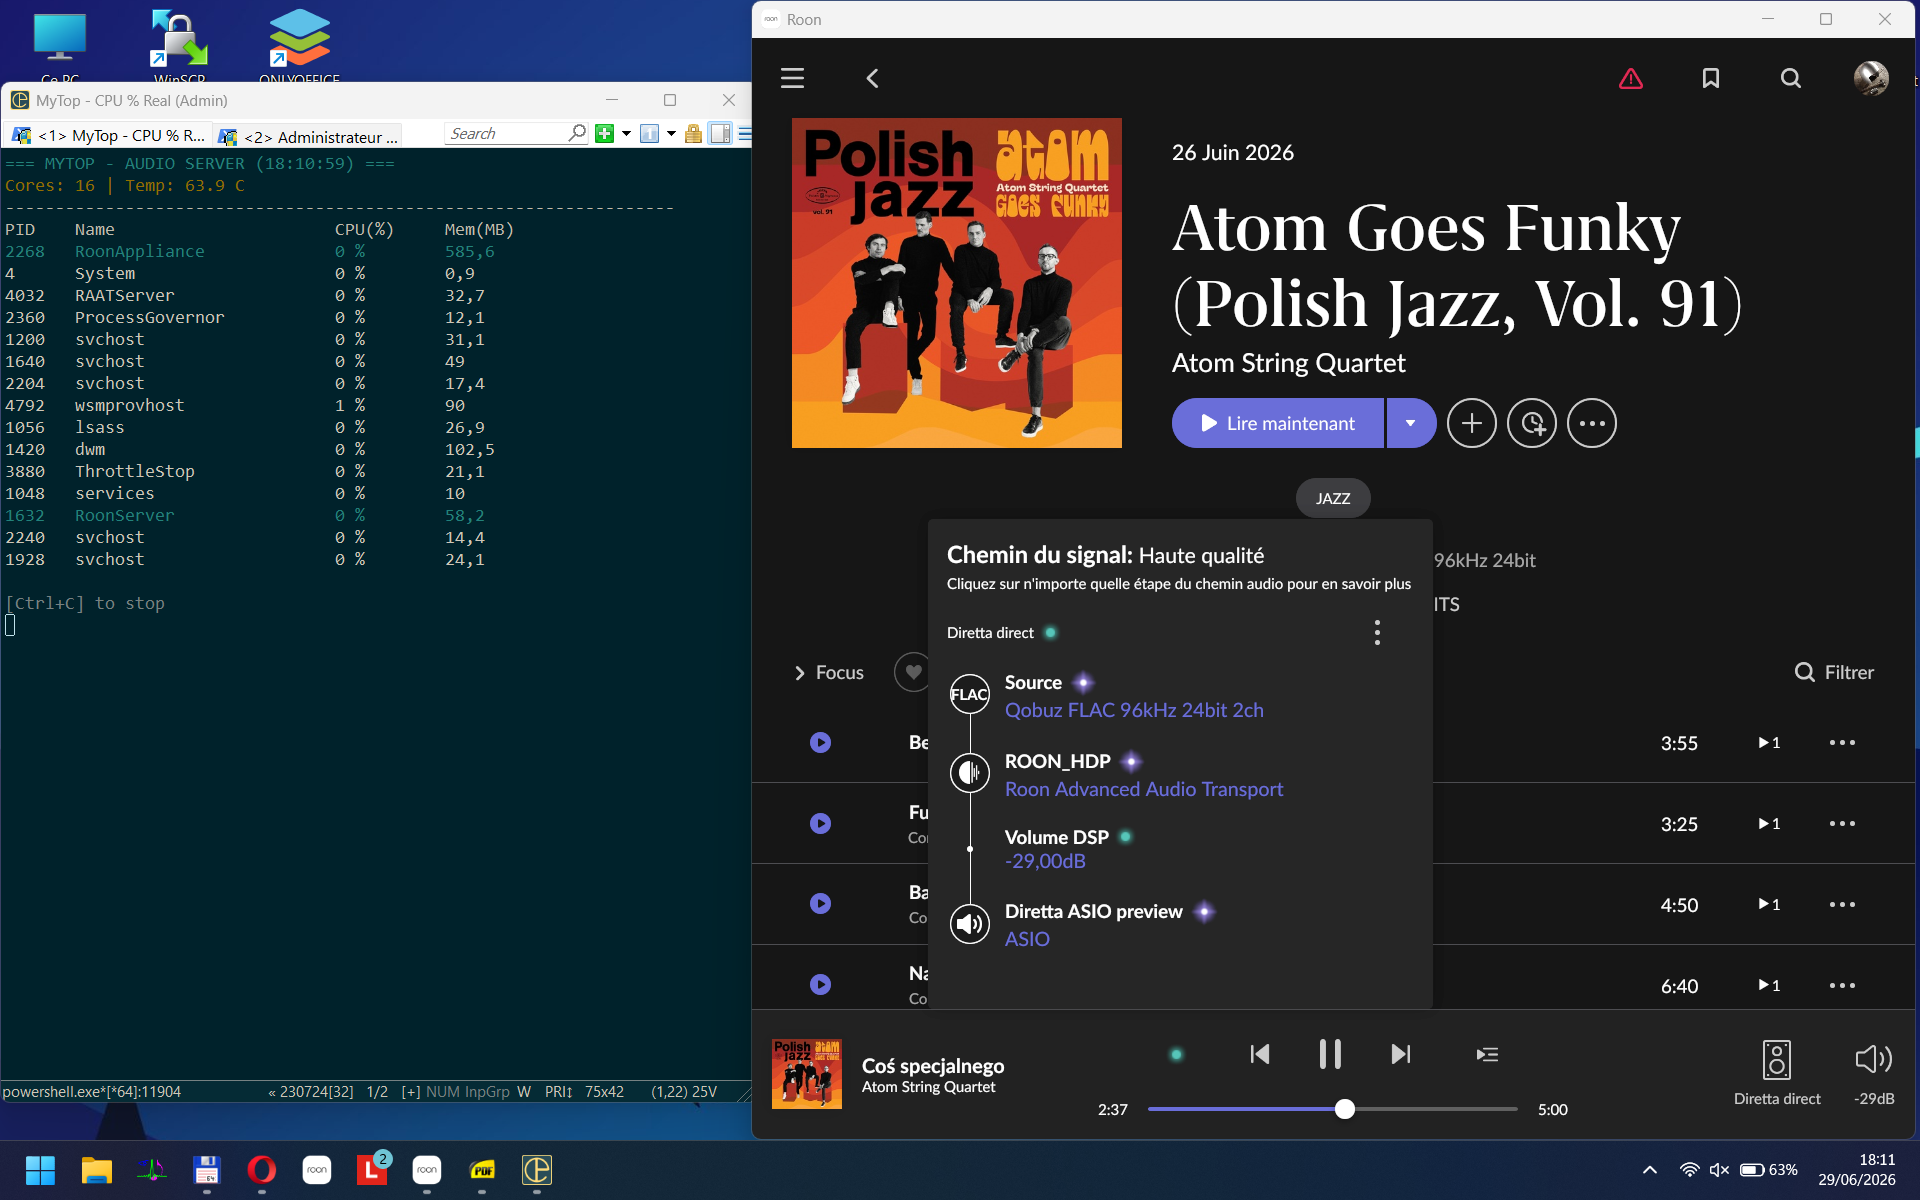Open File Explorer from the taskbar
The width and height of the screenshot is (1920, 1200).
pyautogui.click(x=96, y=1170)
